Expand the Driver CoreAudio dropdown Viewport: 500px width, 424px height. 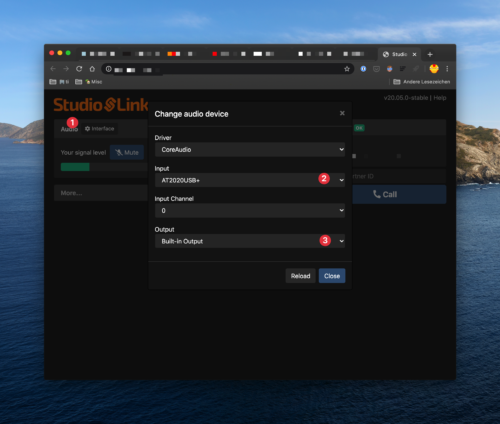250,150
